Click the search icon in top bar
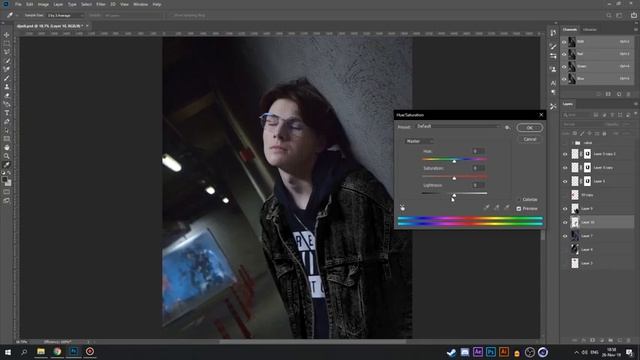 pos(609,15)
